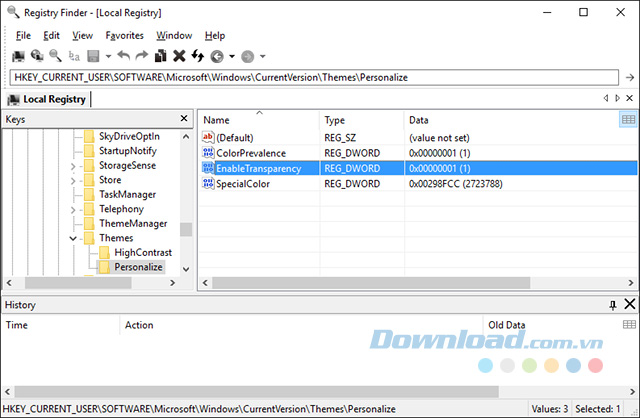
Task: Click the Copy toolbar icon
Action: click(160, 56)
